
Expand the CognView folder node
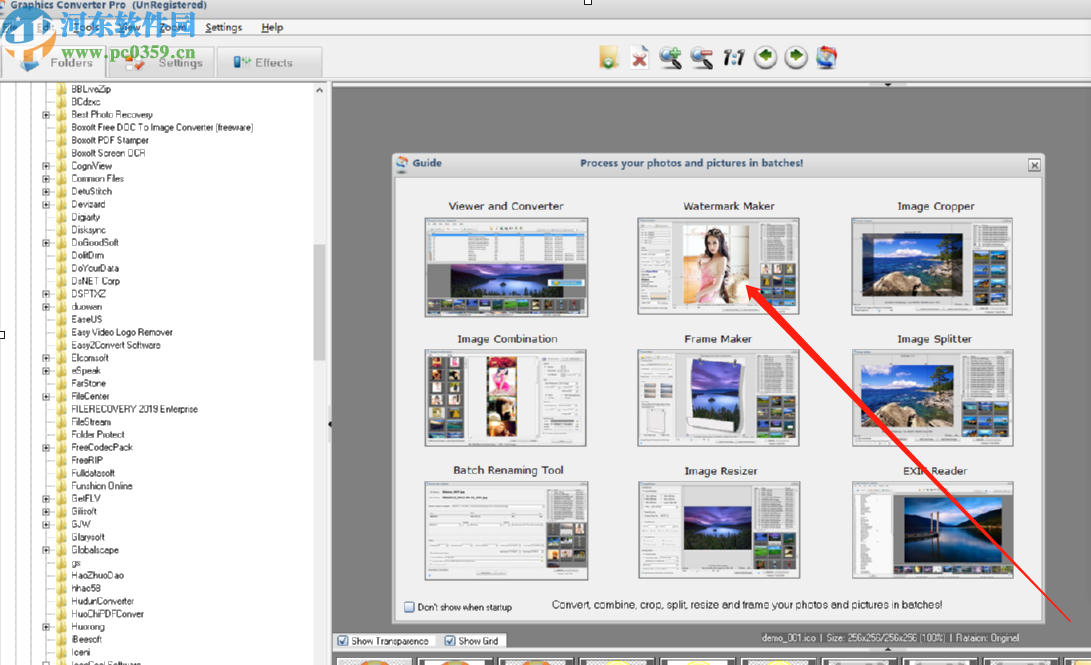tap(46, 166)
